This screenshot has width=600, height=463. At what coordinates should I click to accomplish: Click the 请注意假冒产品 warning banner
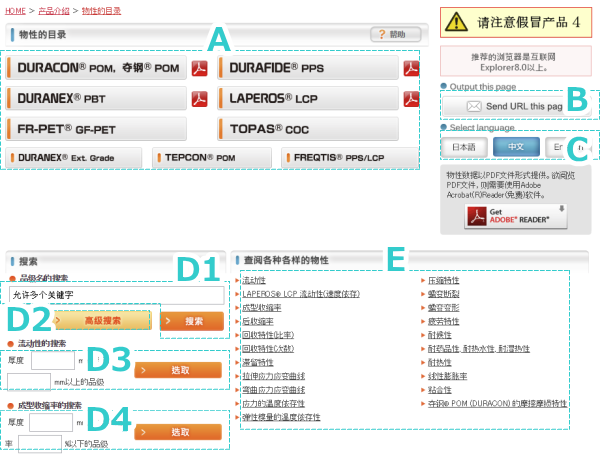click(x=516, y=22)
